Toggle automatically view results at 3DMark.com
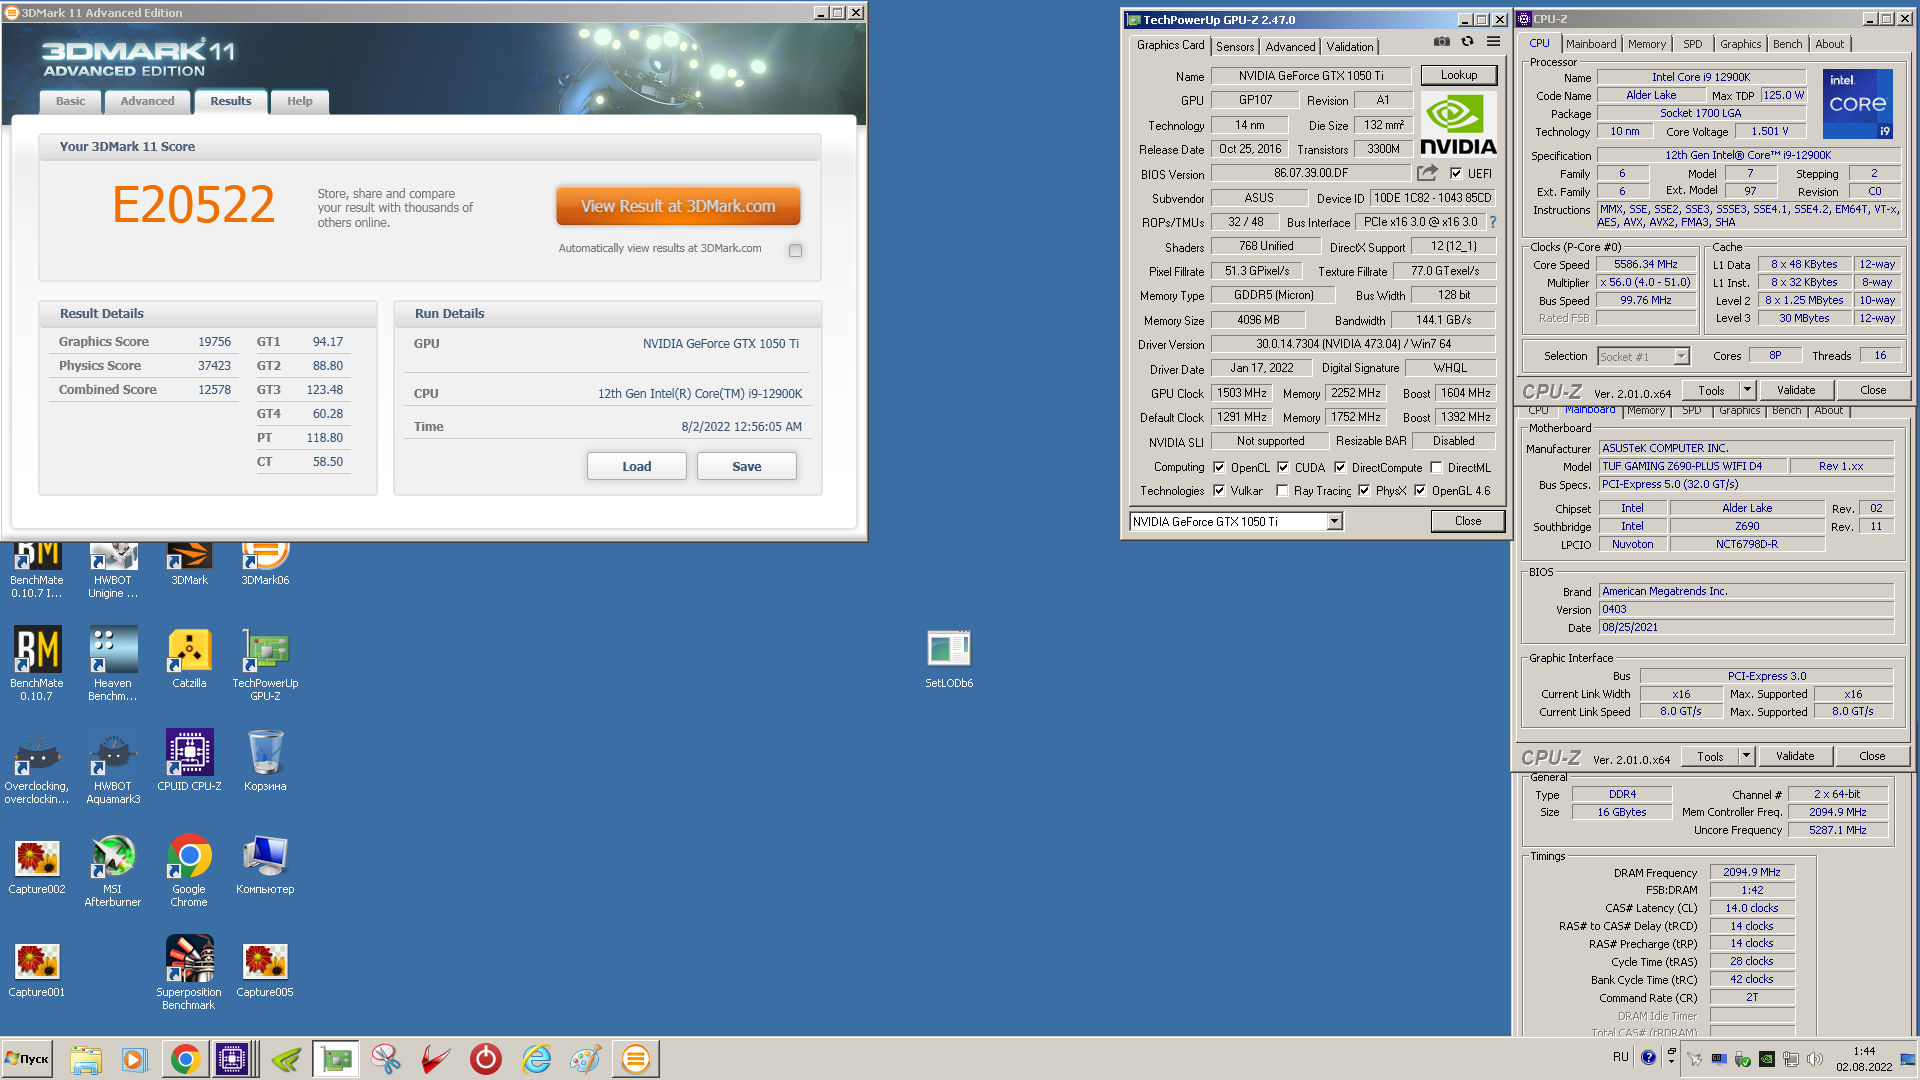The height and width of the screenshot is (1080, 1920). tap(795, 250)
